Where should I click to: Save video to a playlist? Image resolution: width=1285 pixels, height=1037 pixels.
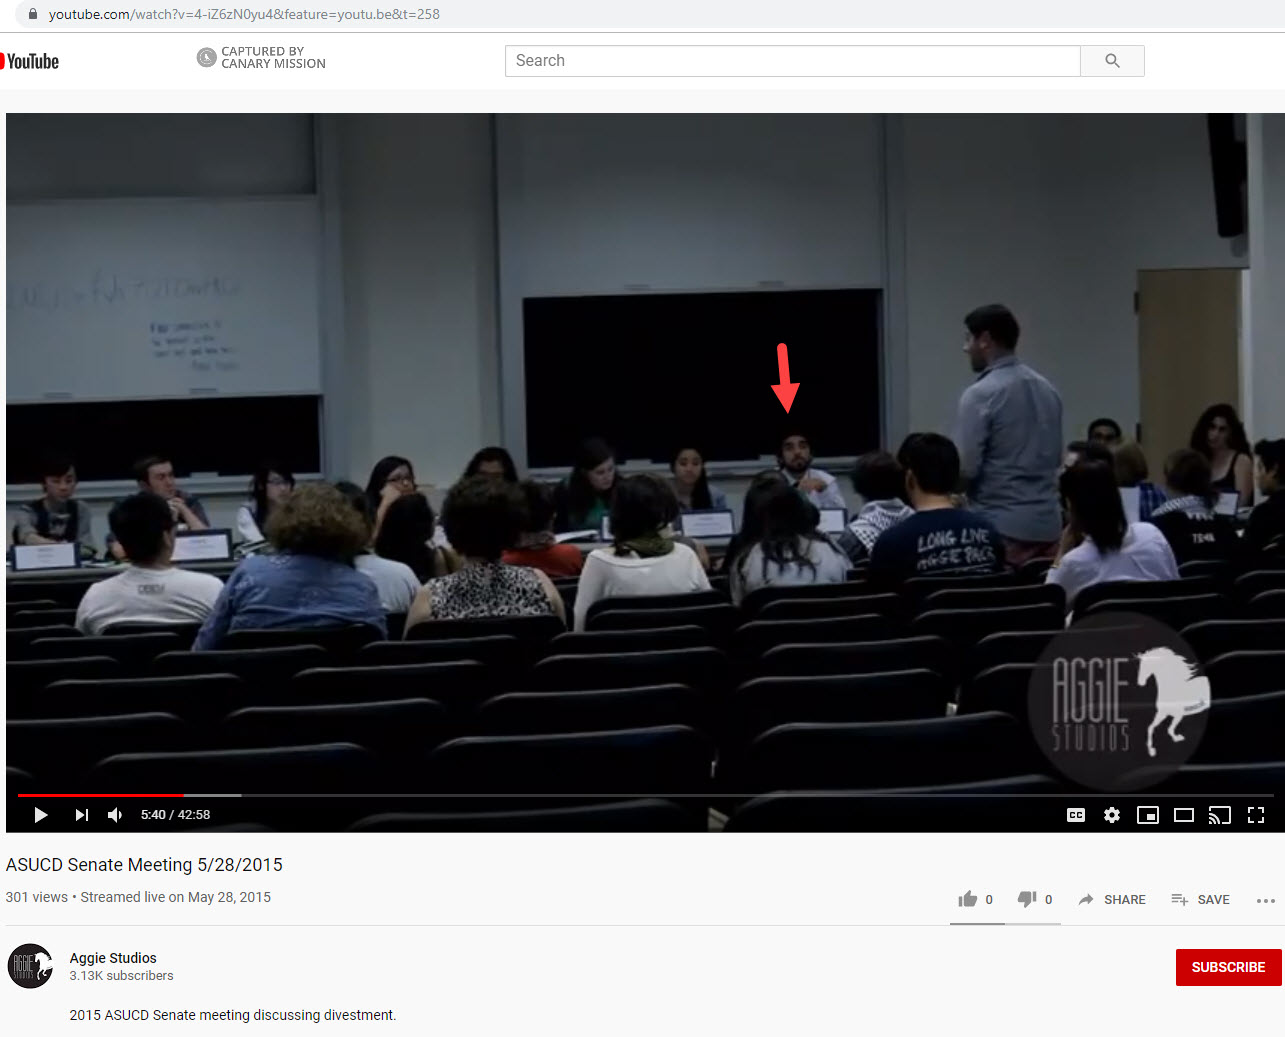click(1200, 900)
